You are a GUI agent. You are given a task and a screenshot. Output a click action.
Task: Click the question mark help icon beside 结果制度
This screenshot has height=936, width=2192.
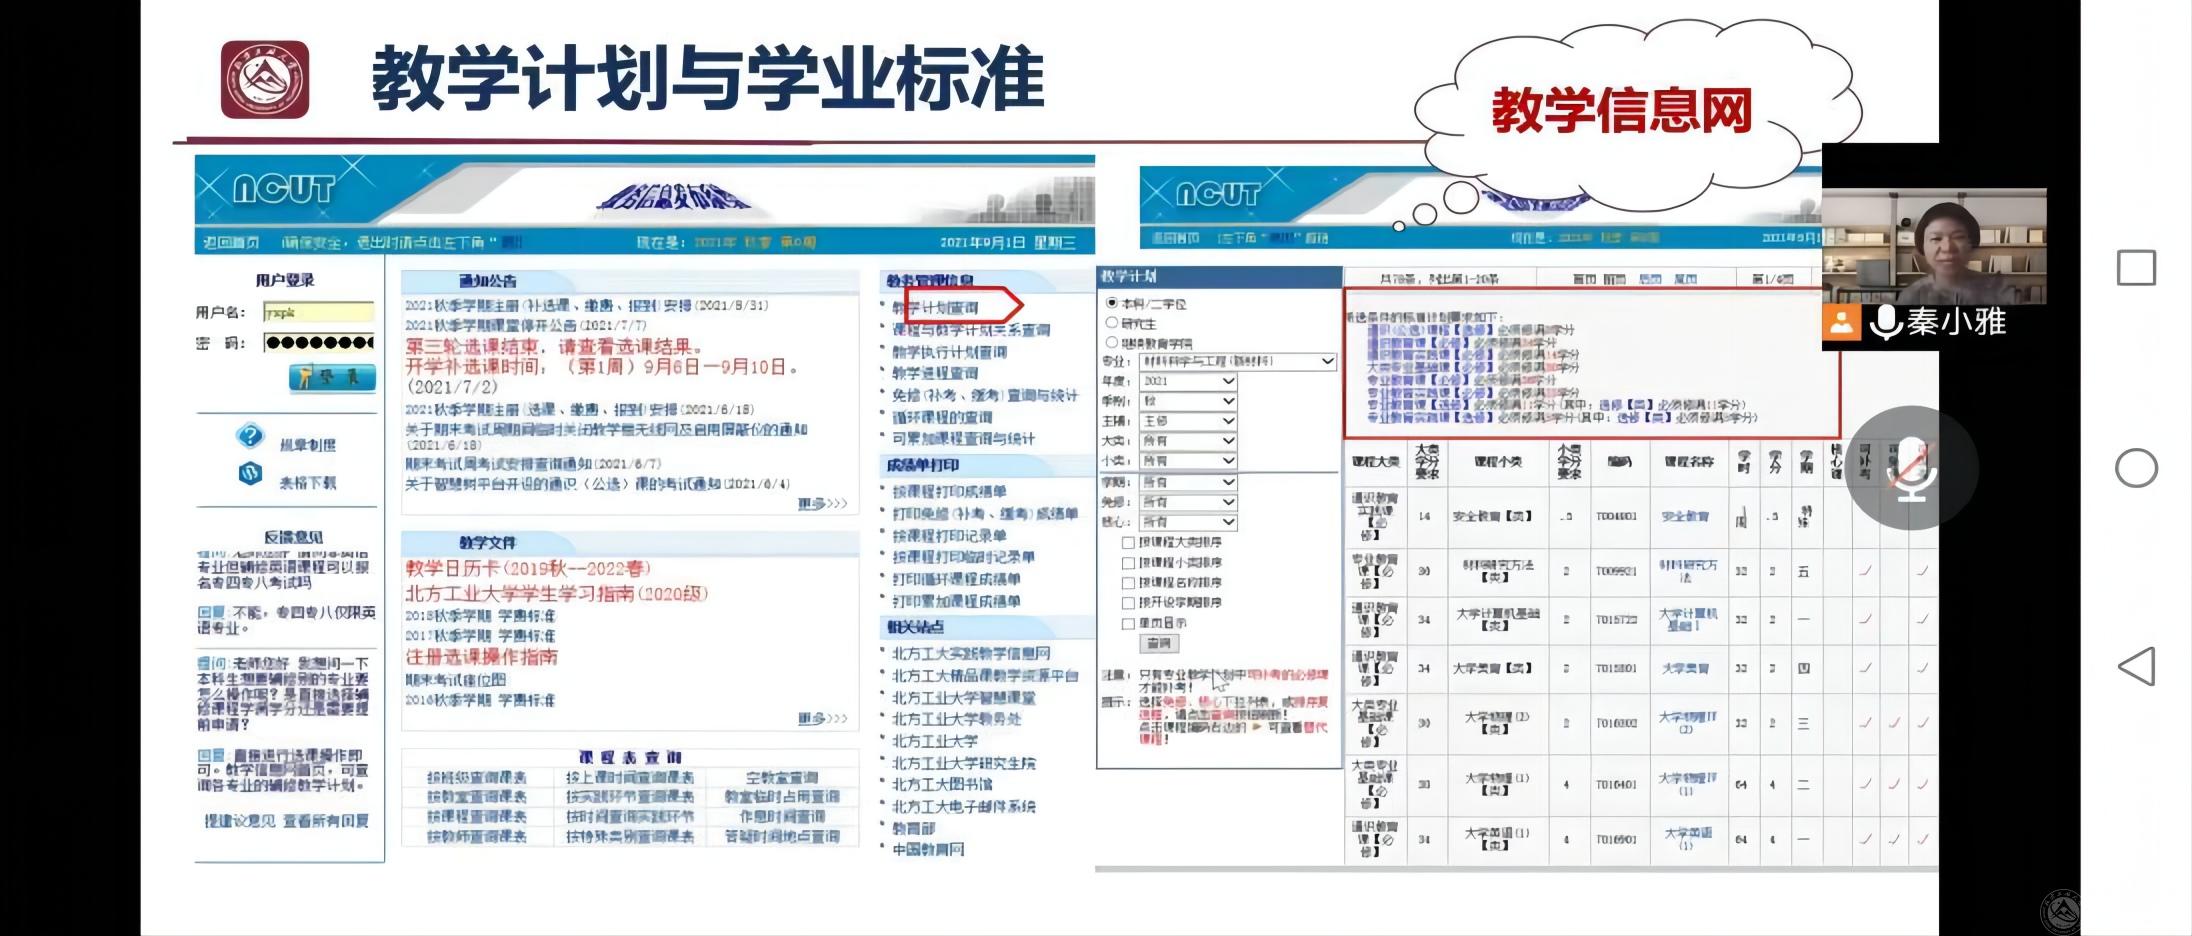pyautogui.click(x=250, y=437)
